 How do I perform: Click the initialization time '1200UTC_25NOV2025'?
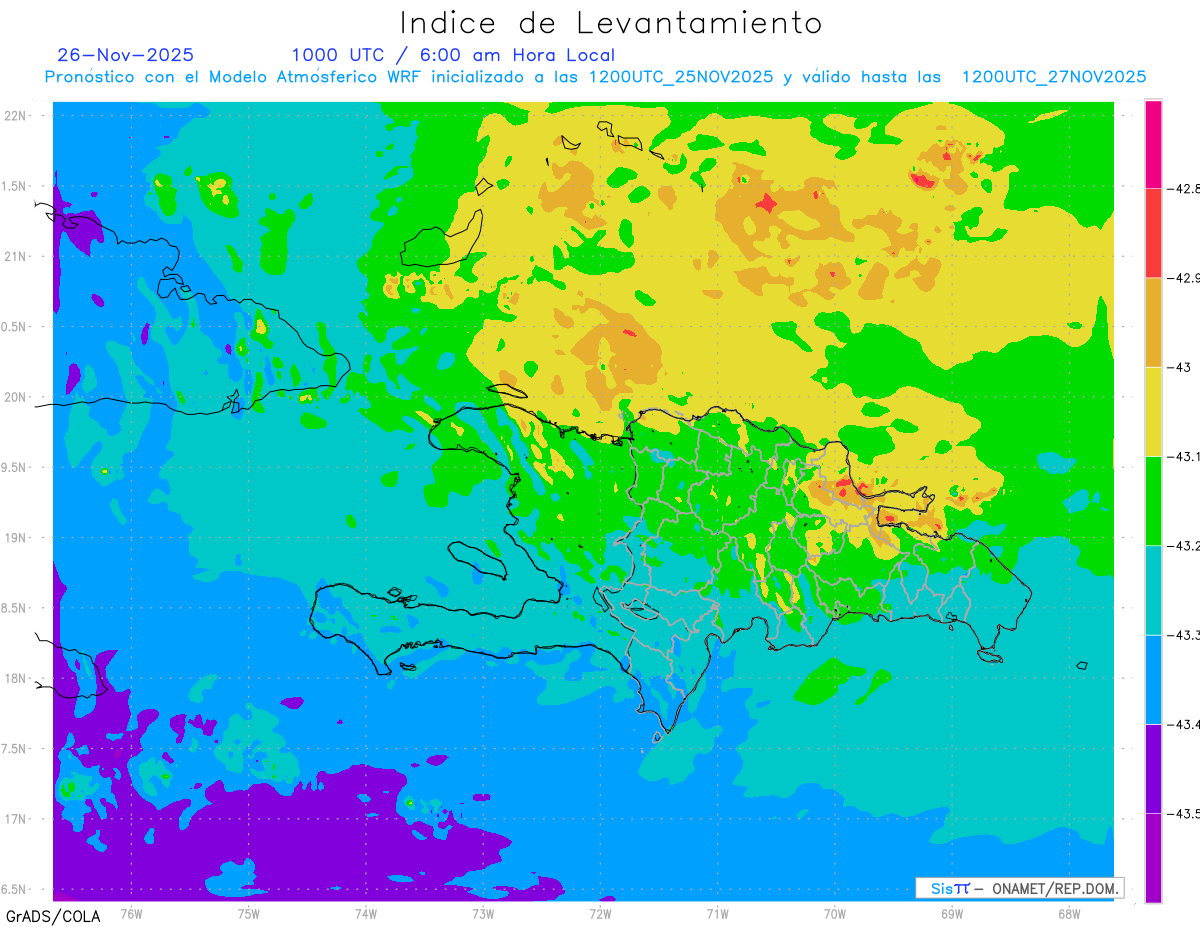pyautogui.click(x=680, y=77)
